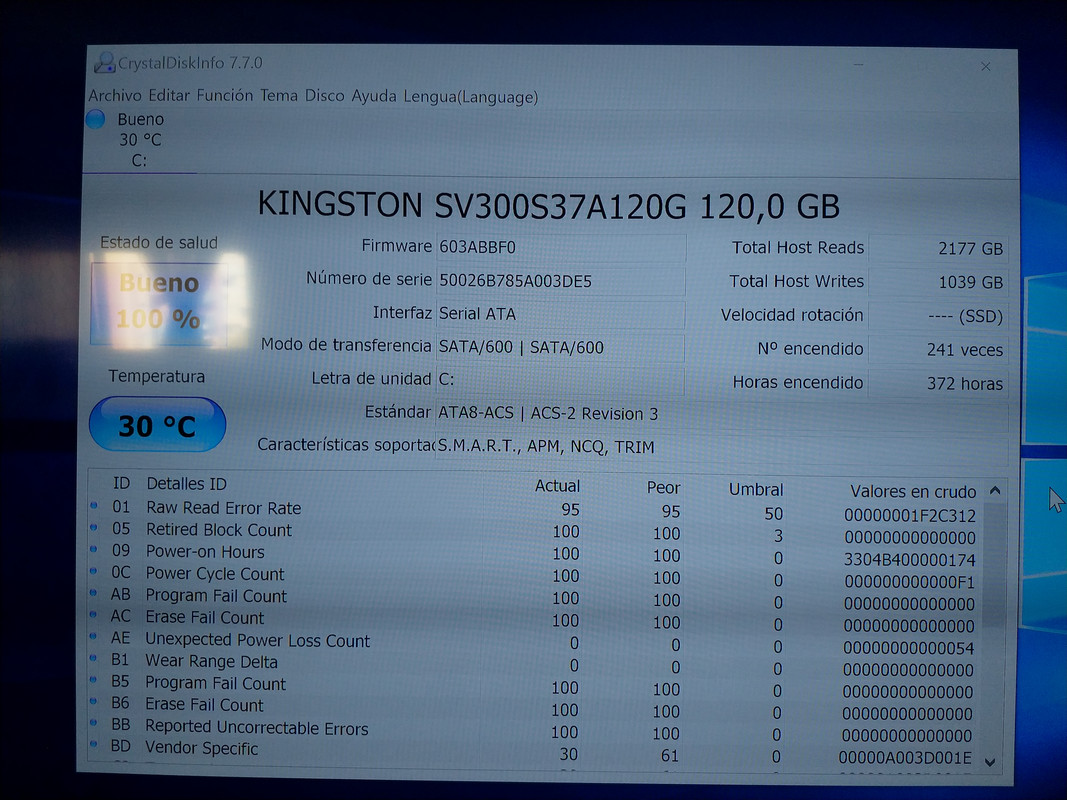
Task: Open the Función menu
Action: click(x=225, y=95)
